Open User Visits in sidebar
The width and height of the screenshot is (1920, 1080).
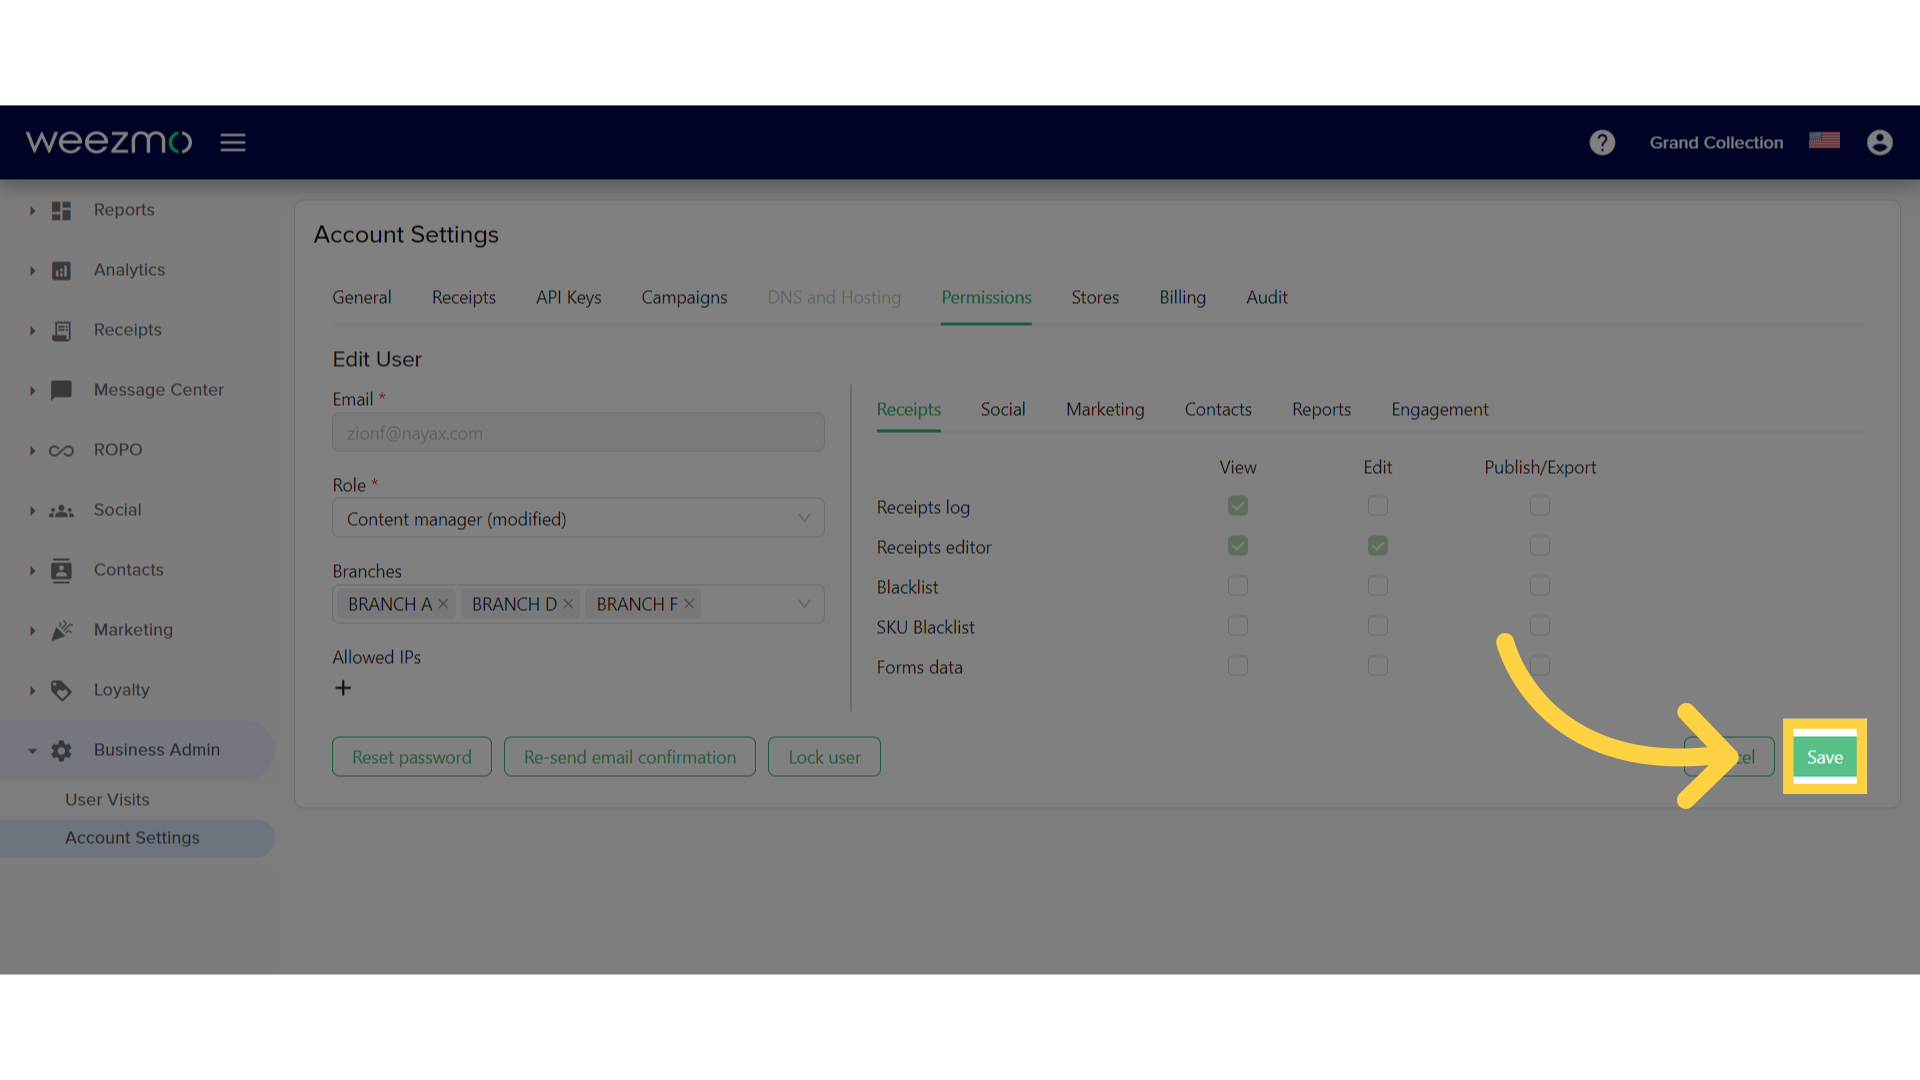(x=107, y=800)
